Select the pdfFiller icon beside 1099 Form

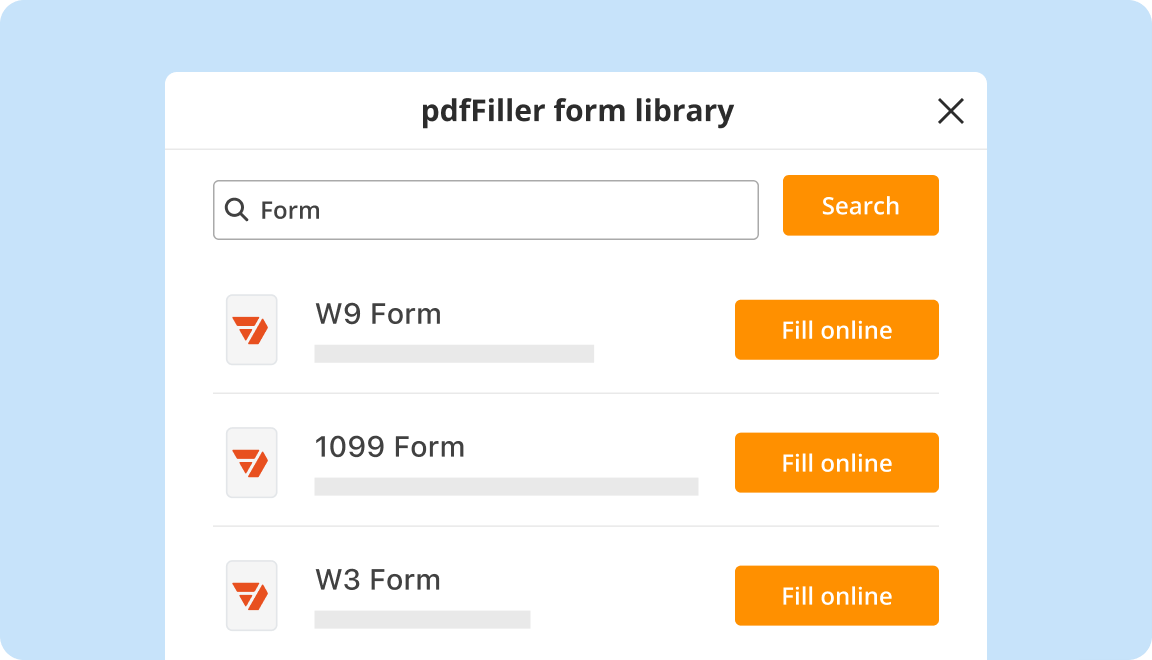point(251,462)
